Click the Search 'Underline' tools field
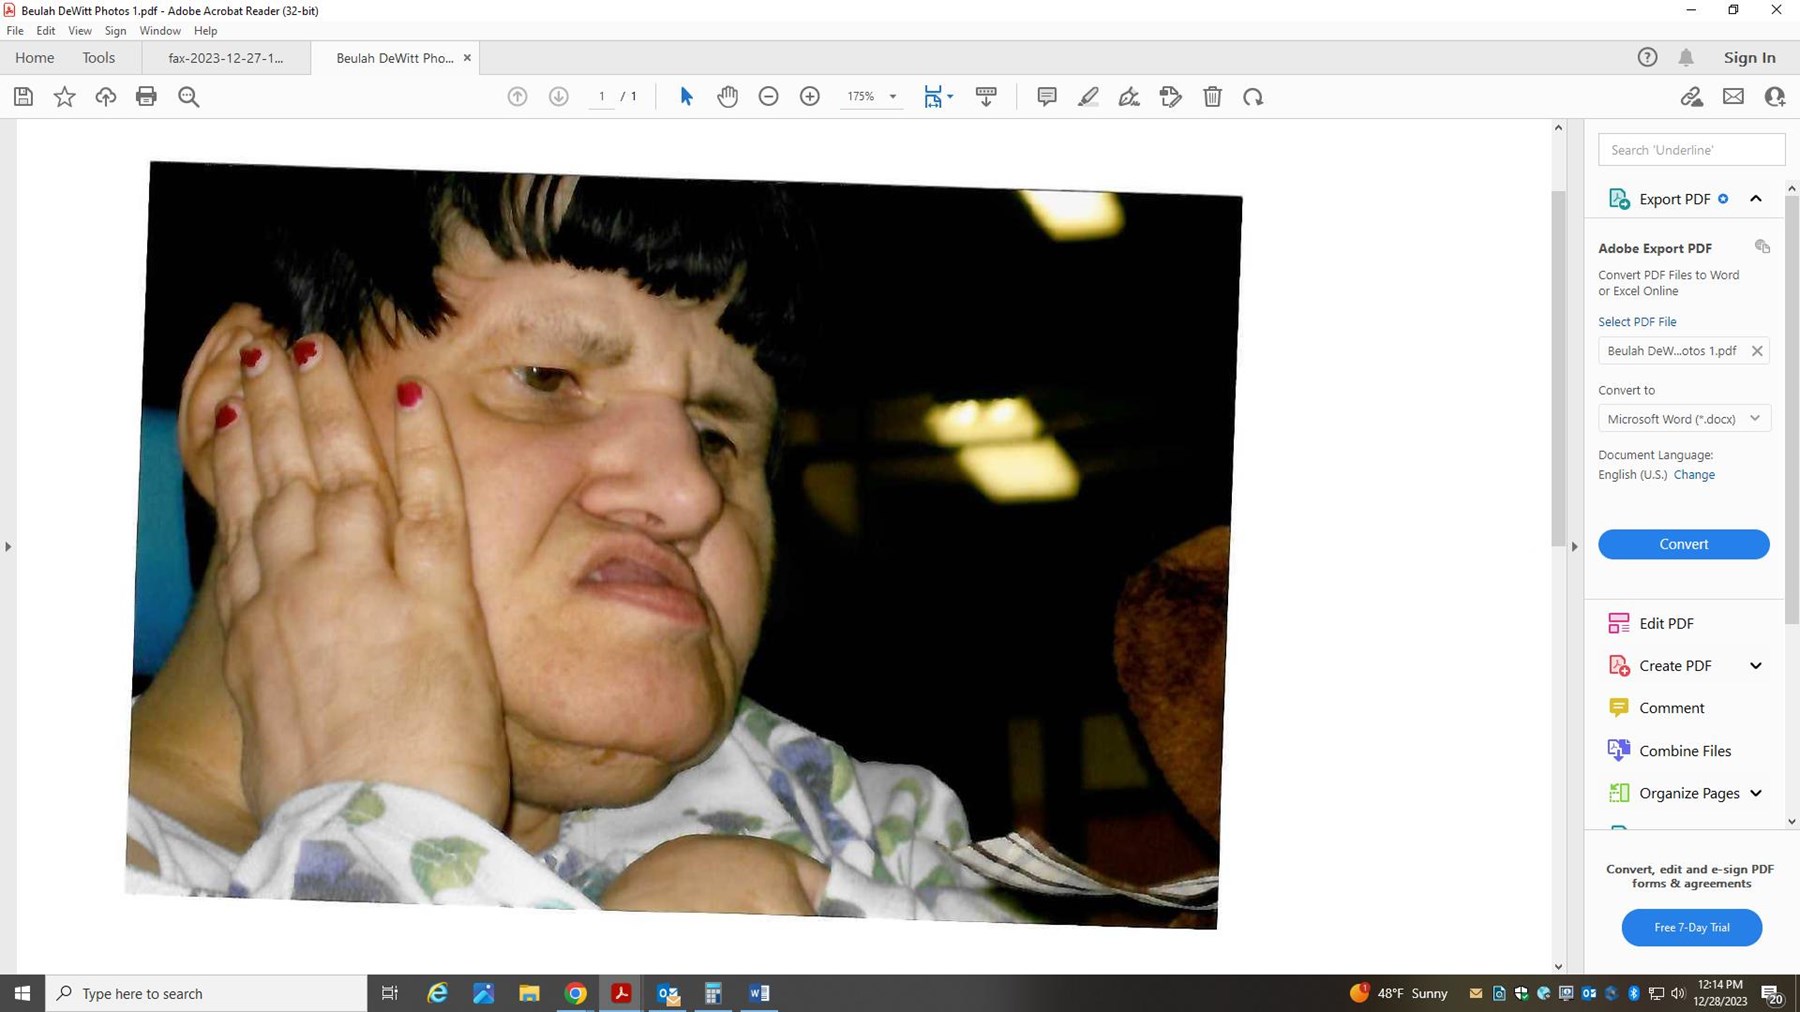Screen dimensions: 1800x1012 (x=1691, y=150)
